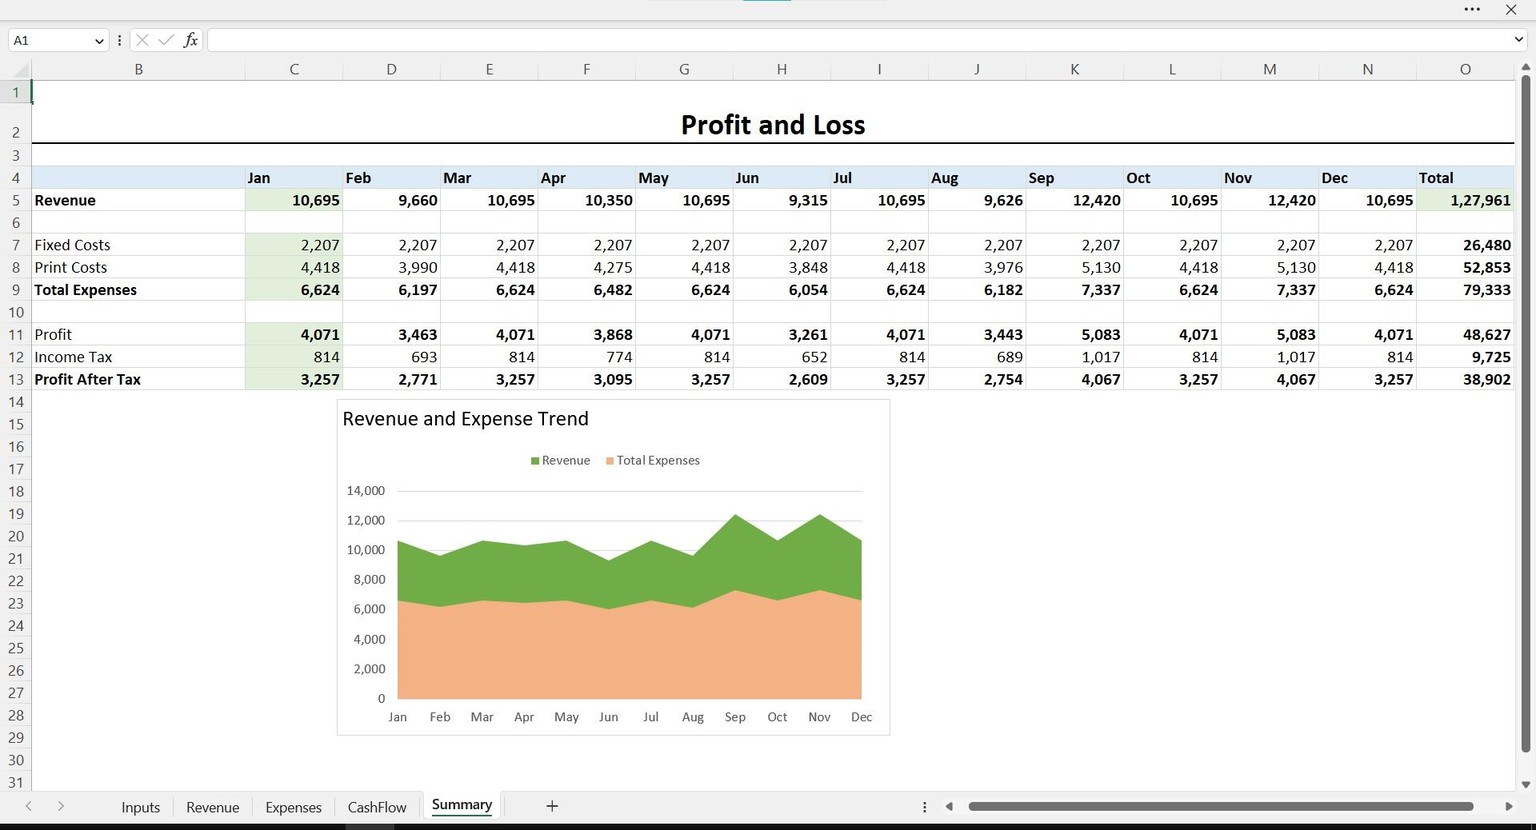
Task: Click name box vertical dots handle
Action: point(119,40)
